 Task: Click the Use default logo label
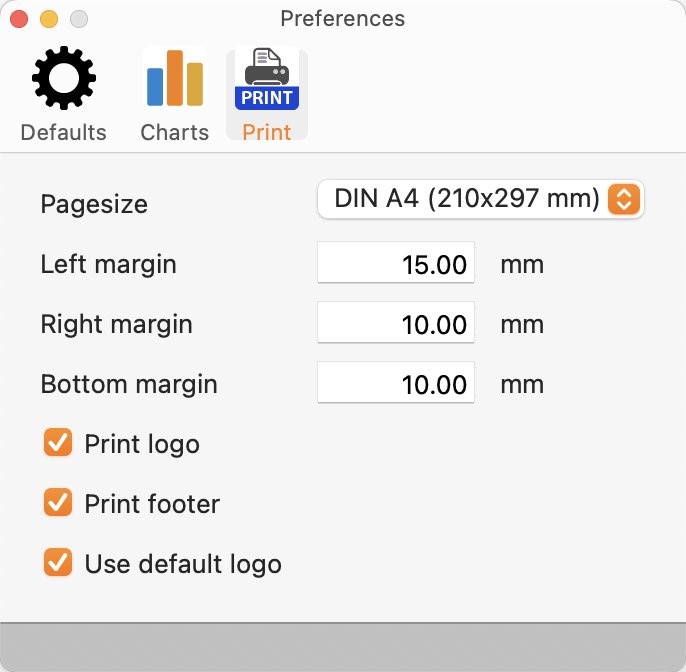183,564
